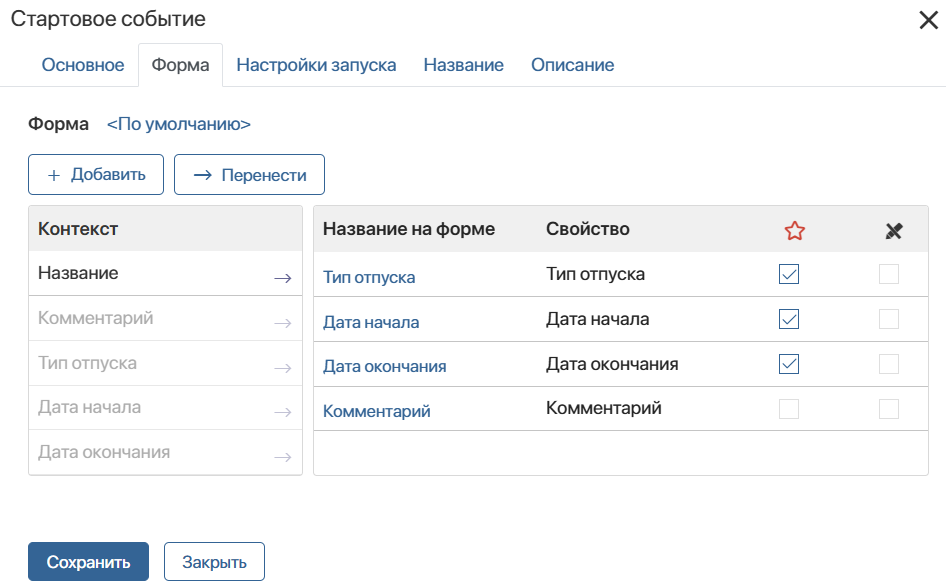
Task: Select the Форма tab
Action: pos(180,65)
